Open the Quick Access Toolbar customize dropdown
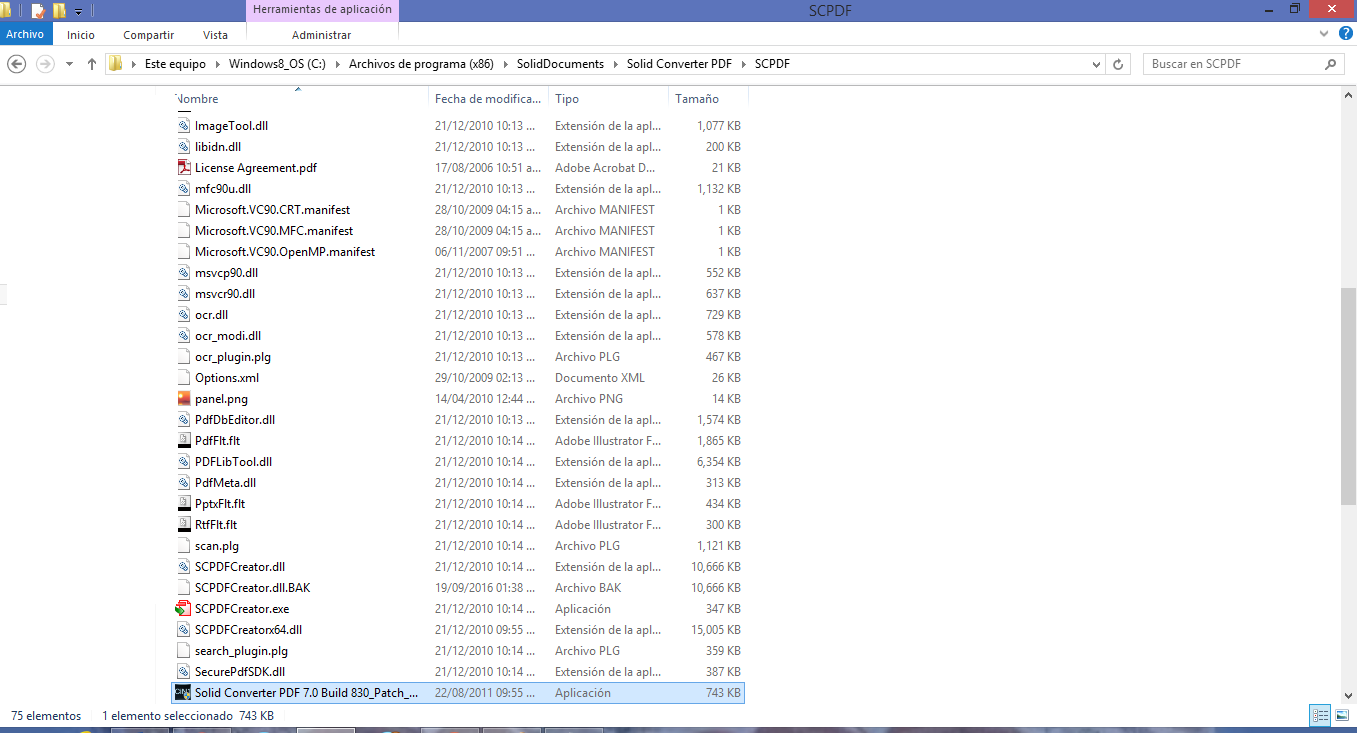 coord(79,12)
